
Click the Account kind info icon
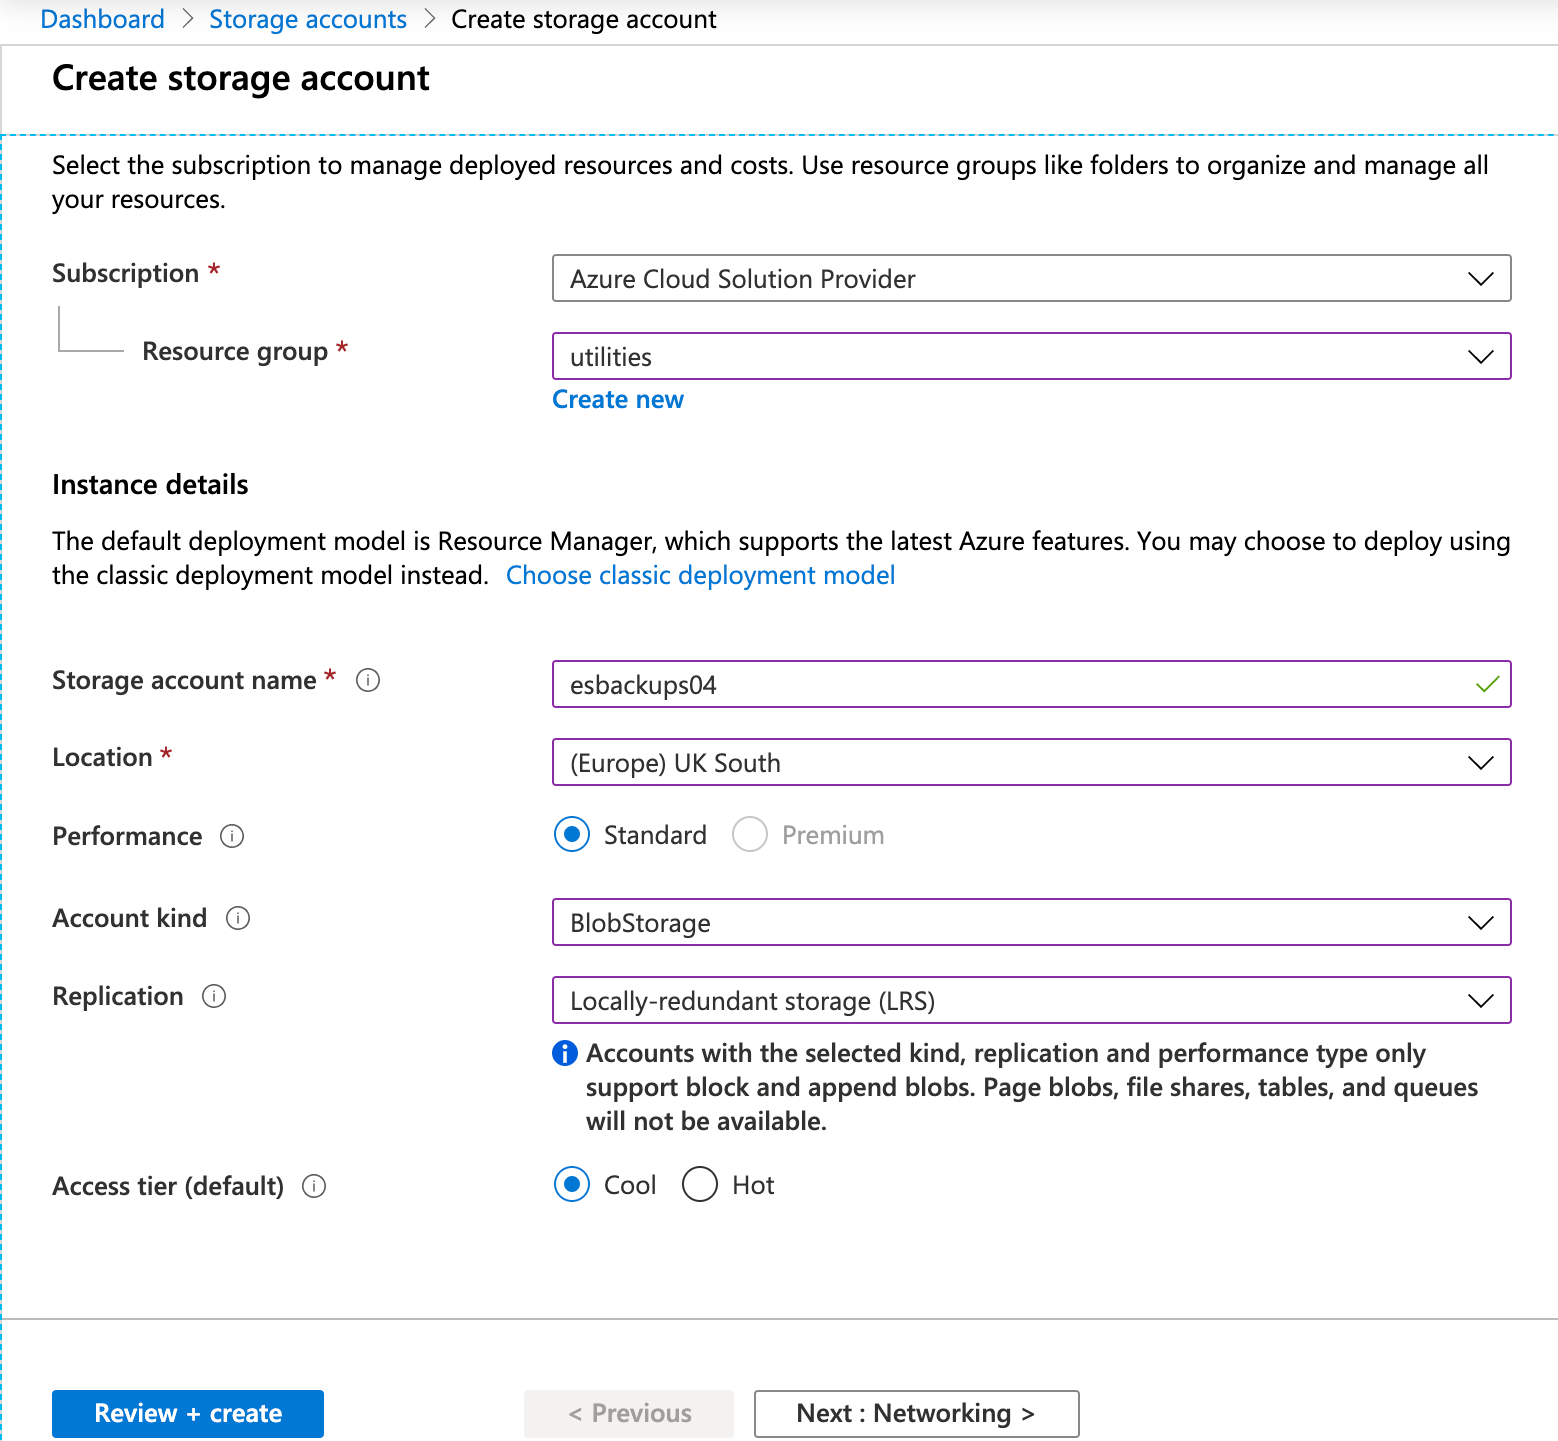pos(238,918)
